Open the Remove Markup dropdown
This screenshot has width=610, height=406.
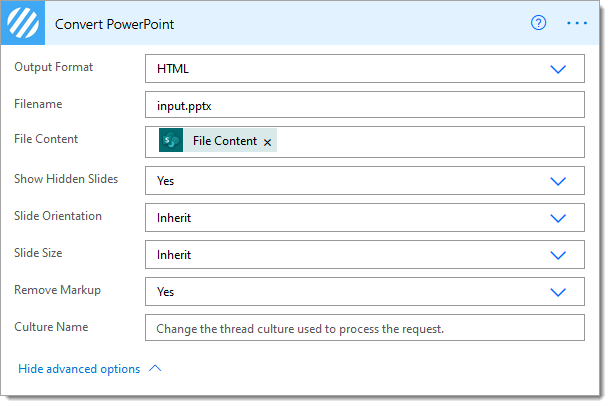365,291
